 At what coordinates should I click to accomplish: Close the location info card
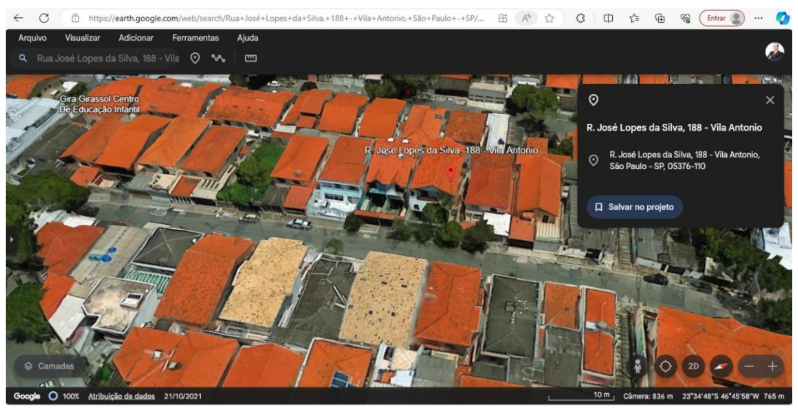point(770,100)
